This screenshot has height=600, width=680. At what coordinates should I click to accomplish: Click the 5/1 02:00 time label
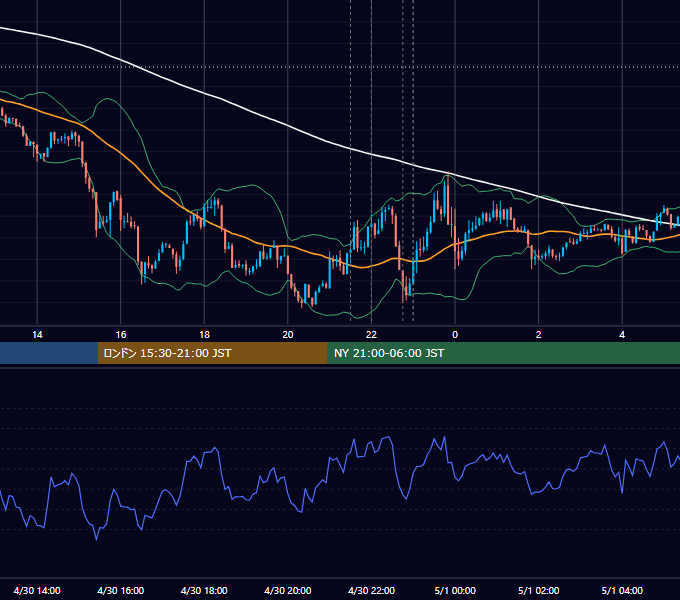click(x=539, y=590)
